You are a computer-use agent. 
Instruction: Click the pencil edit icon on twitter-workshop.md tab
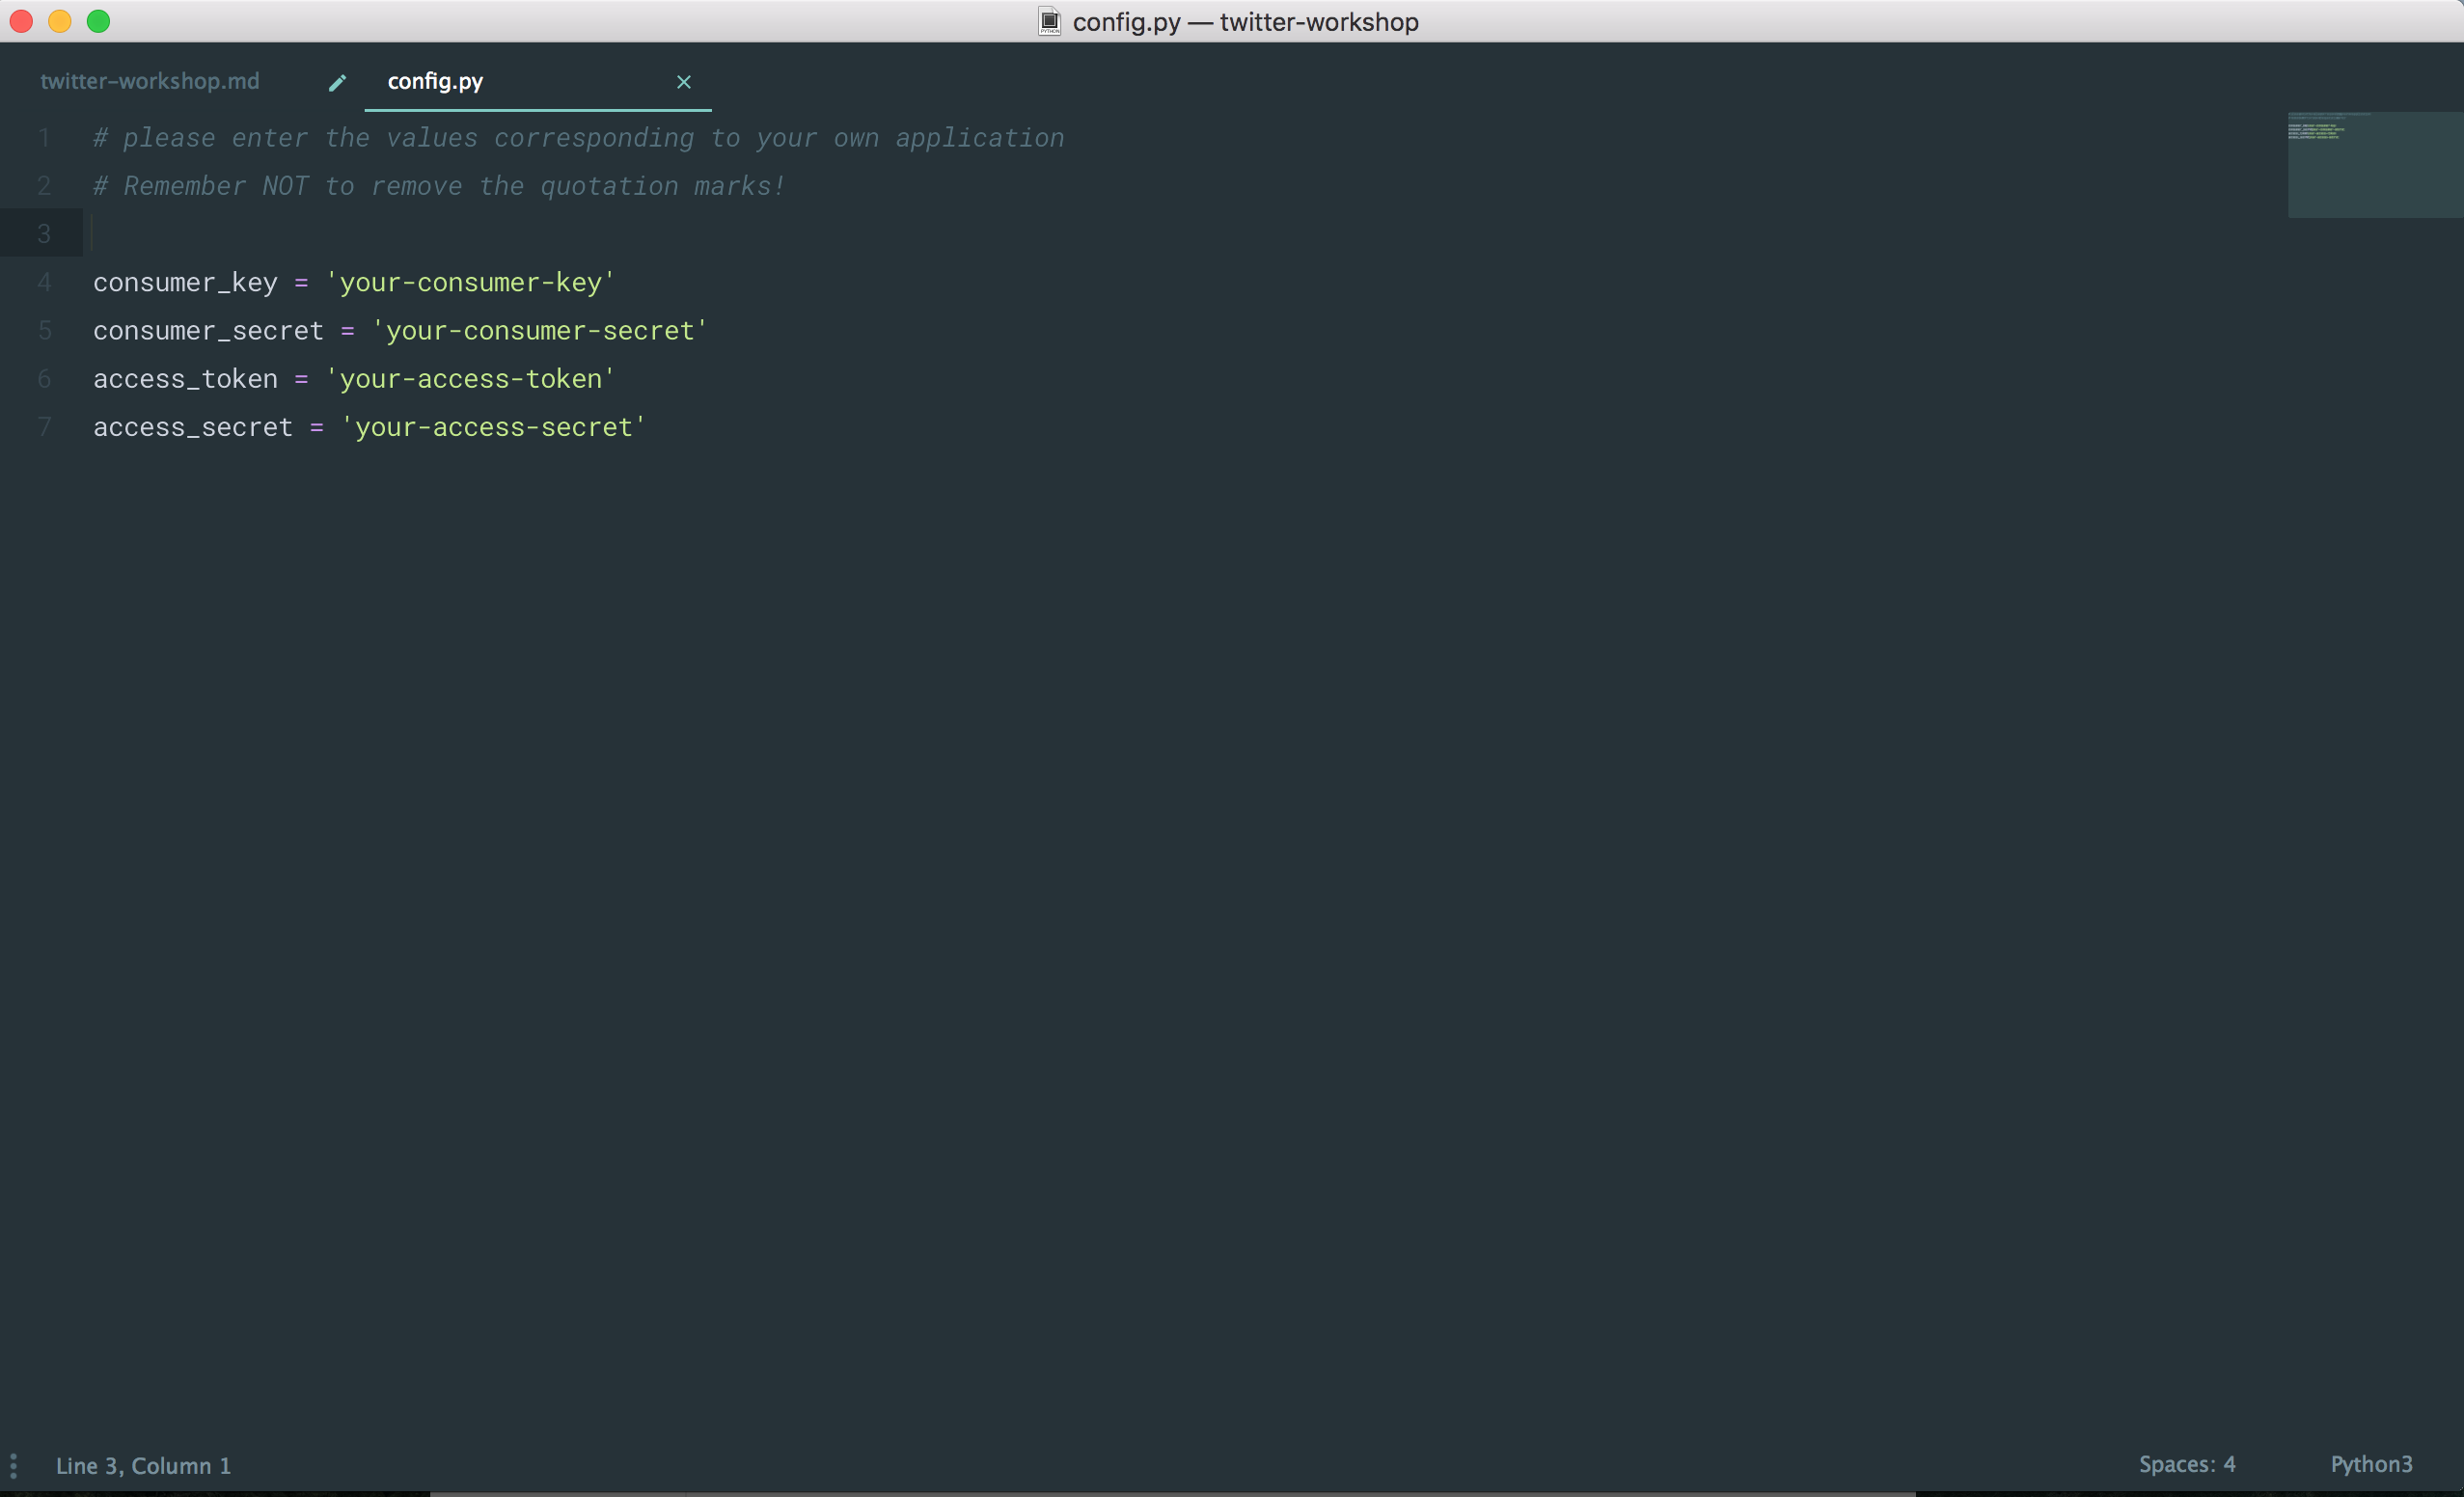pyautogui.click(x=337, y=82)
